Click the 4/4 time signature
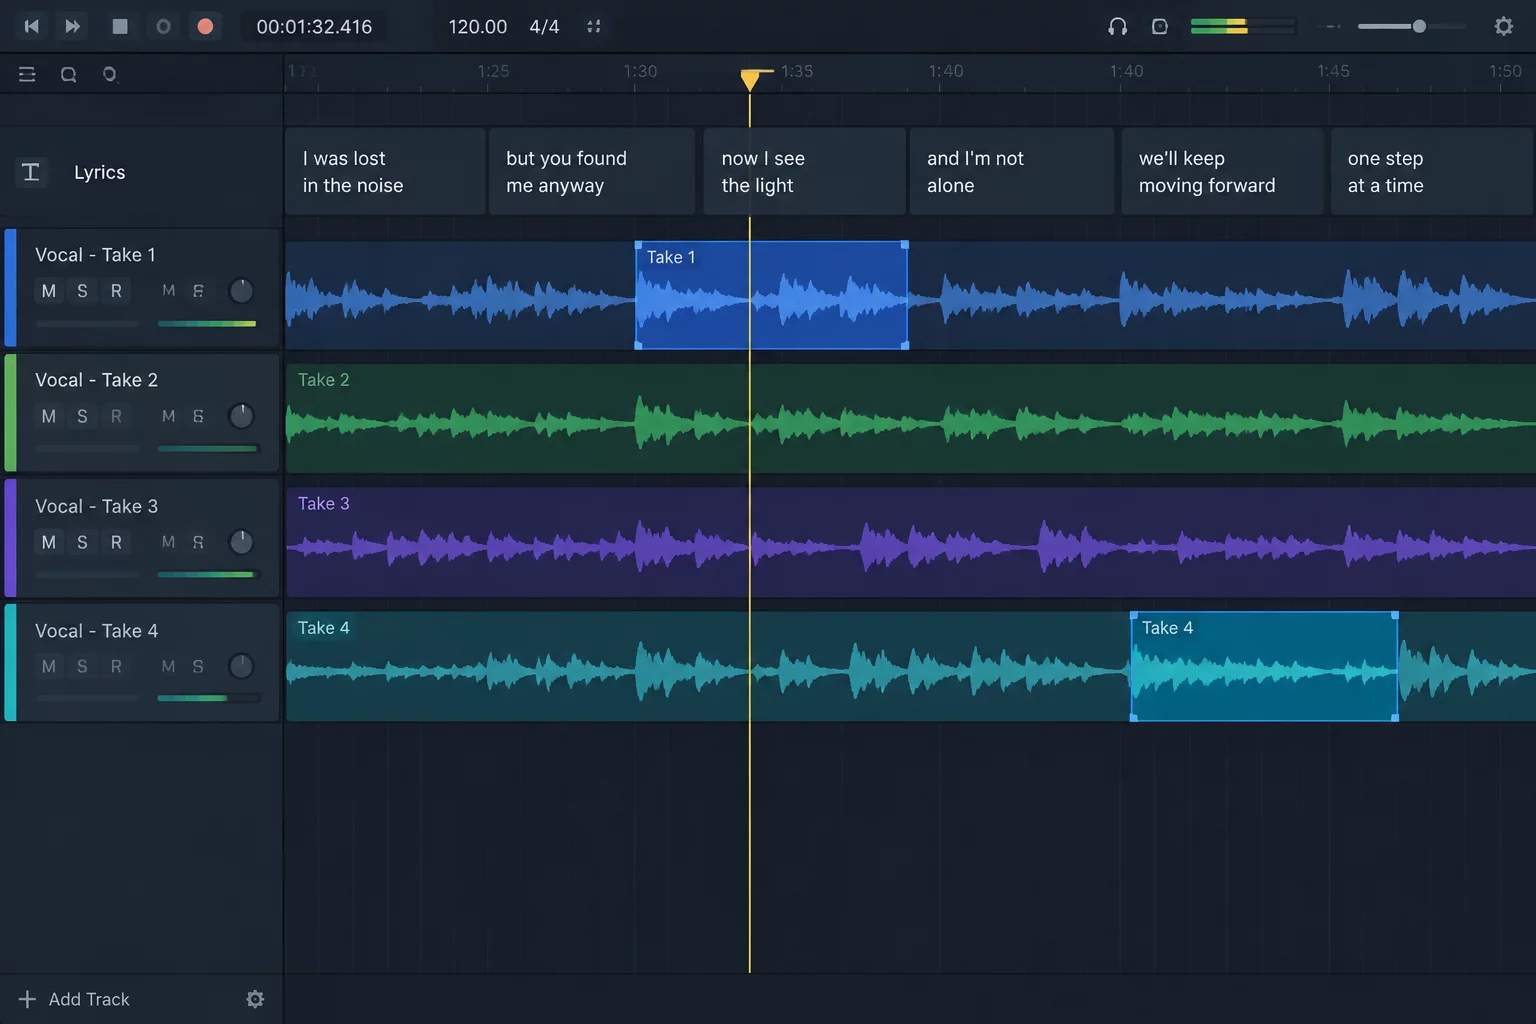Screen dimensions: 1536x1024 coord(544,27)
